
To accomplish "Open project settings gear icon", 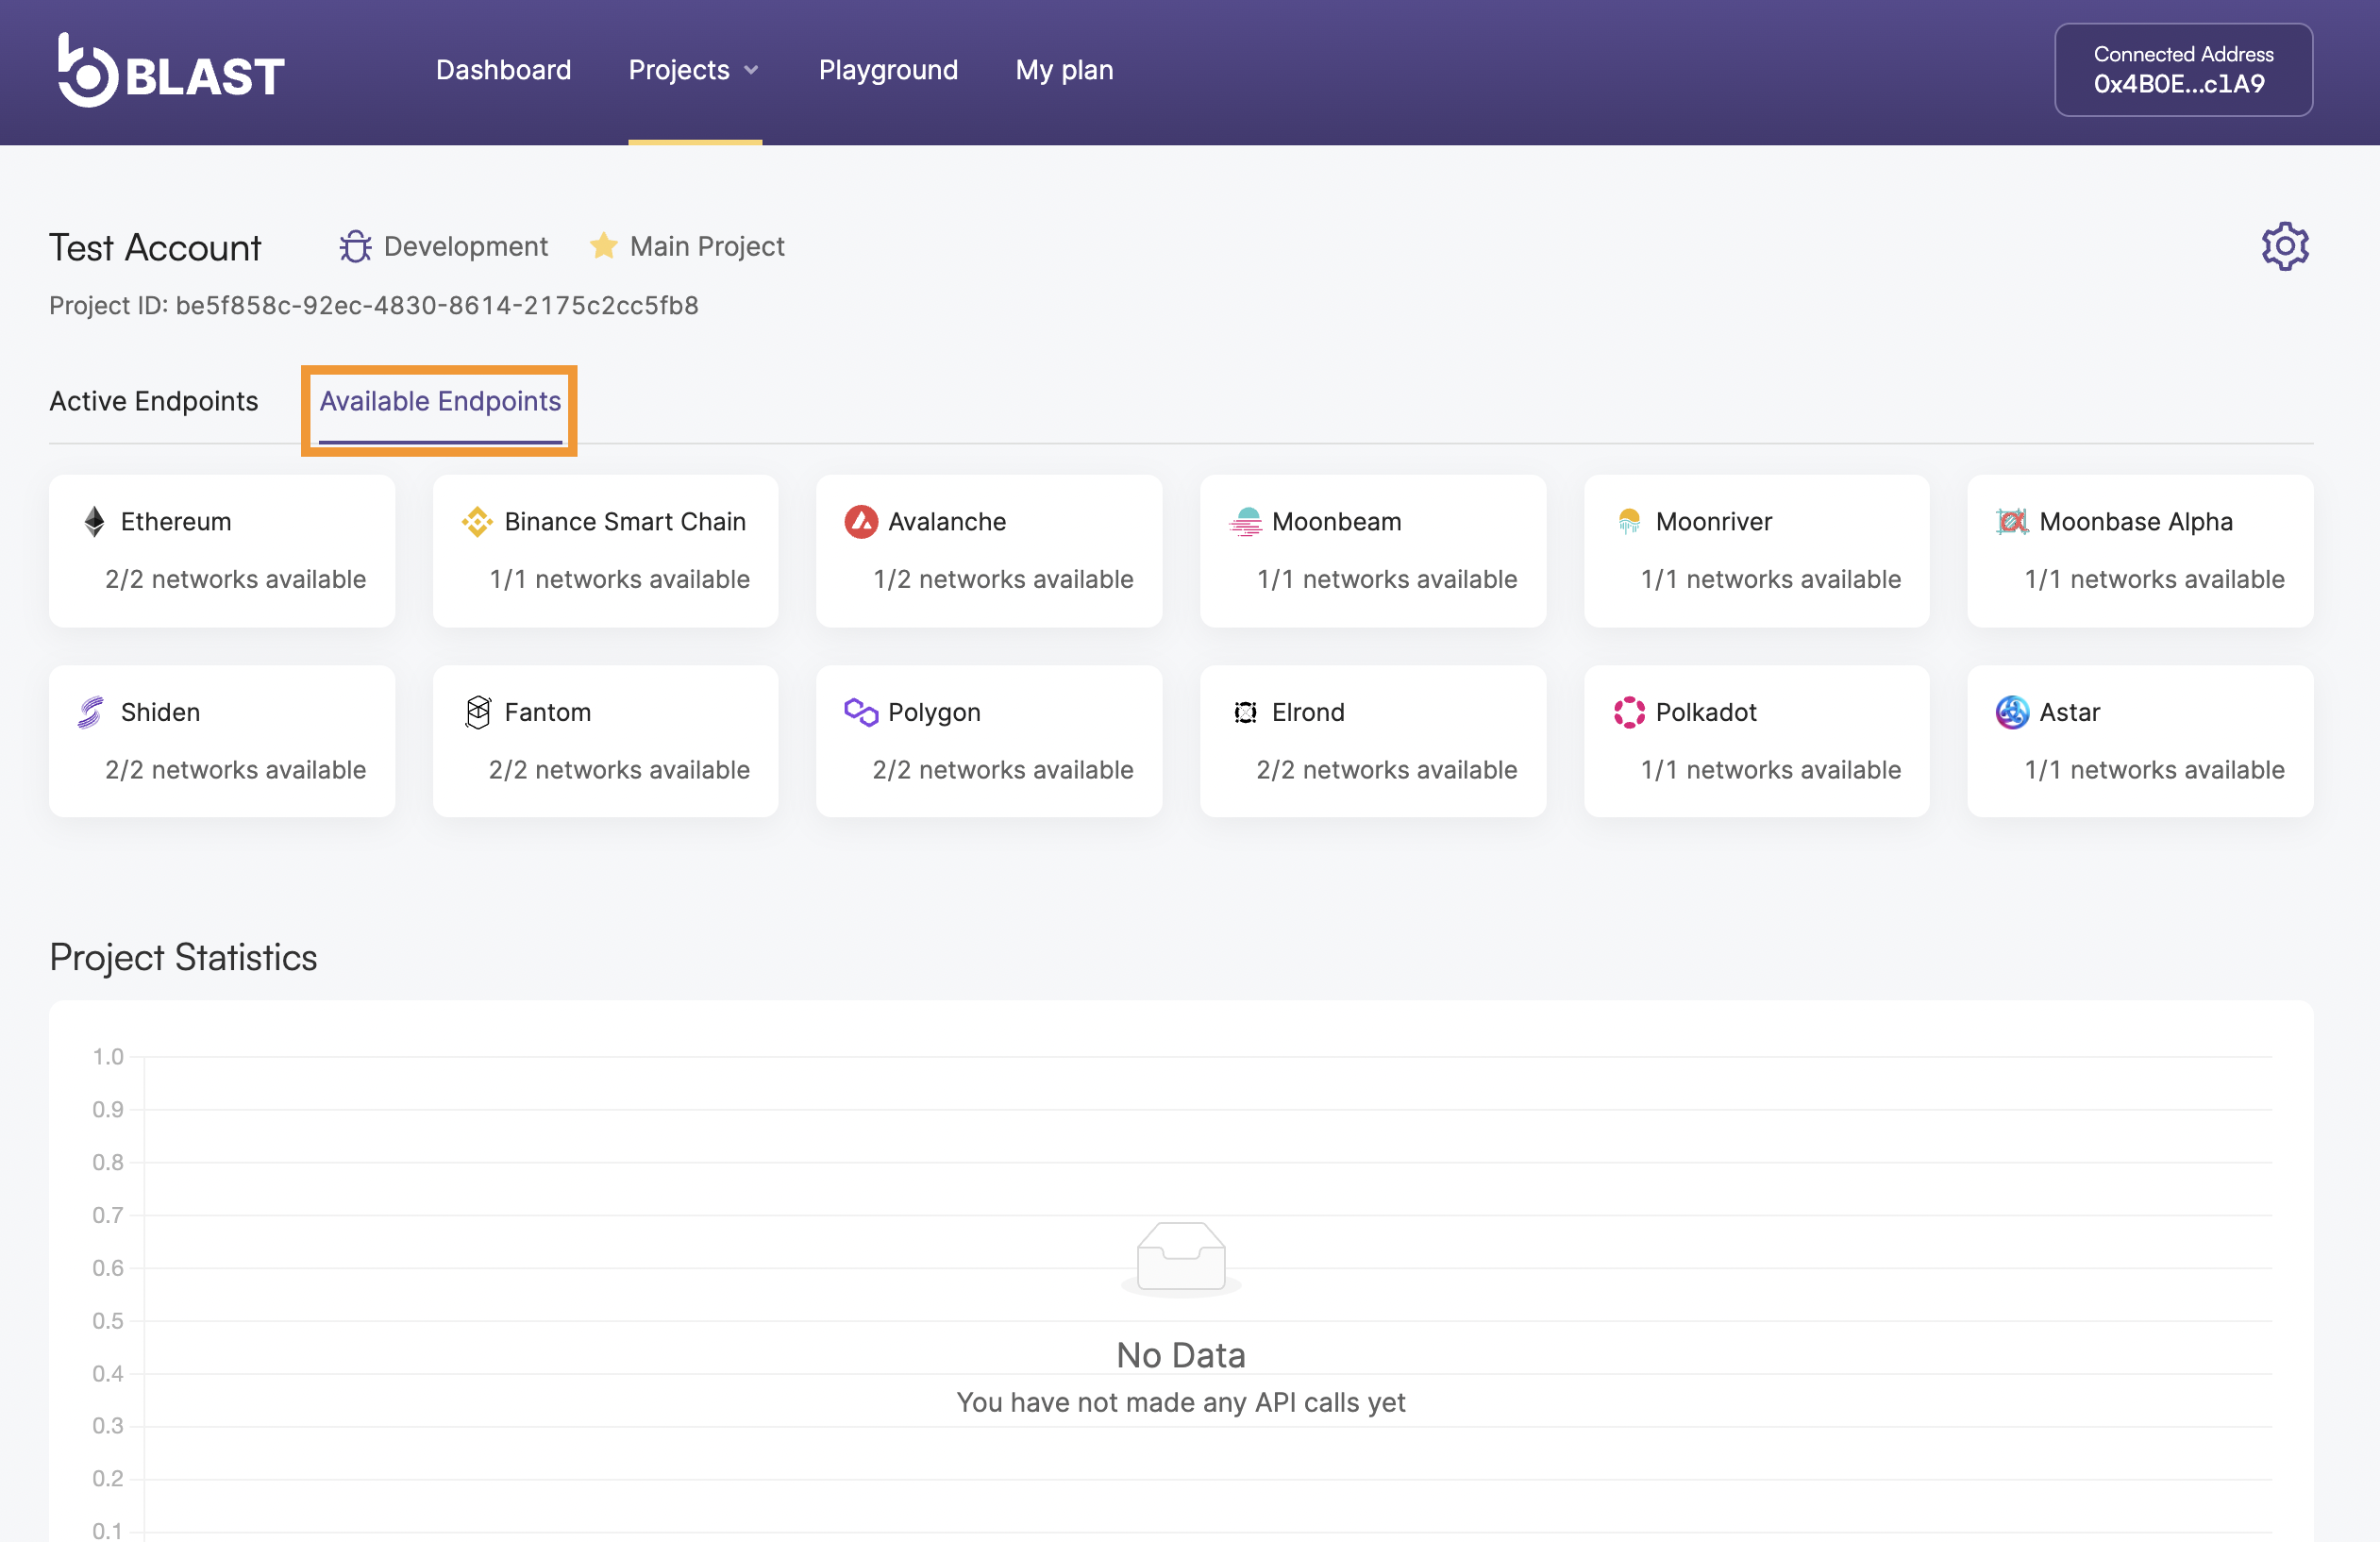I will [x=2284, y=246].
